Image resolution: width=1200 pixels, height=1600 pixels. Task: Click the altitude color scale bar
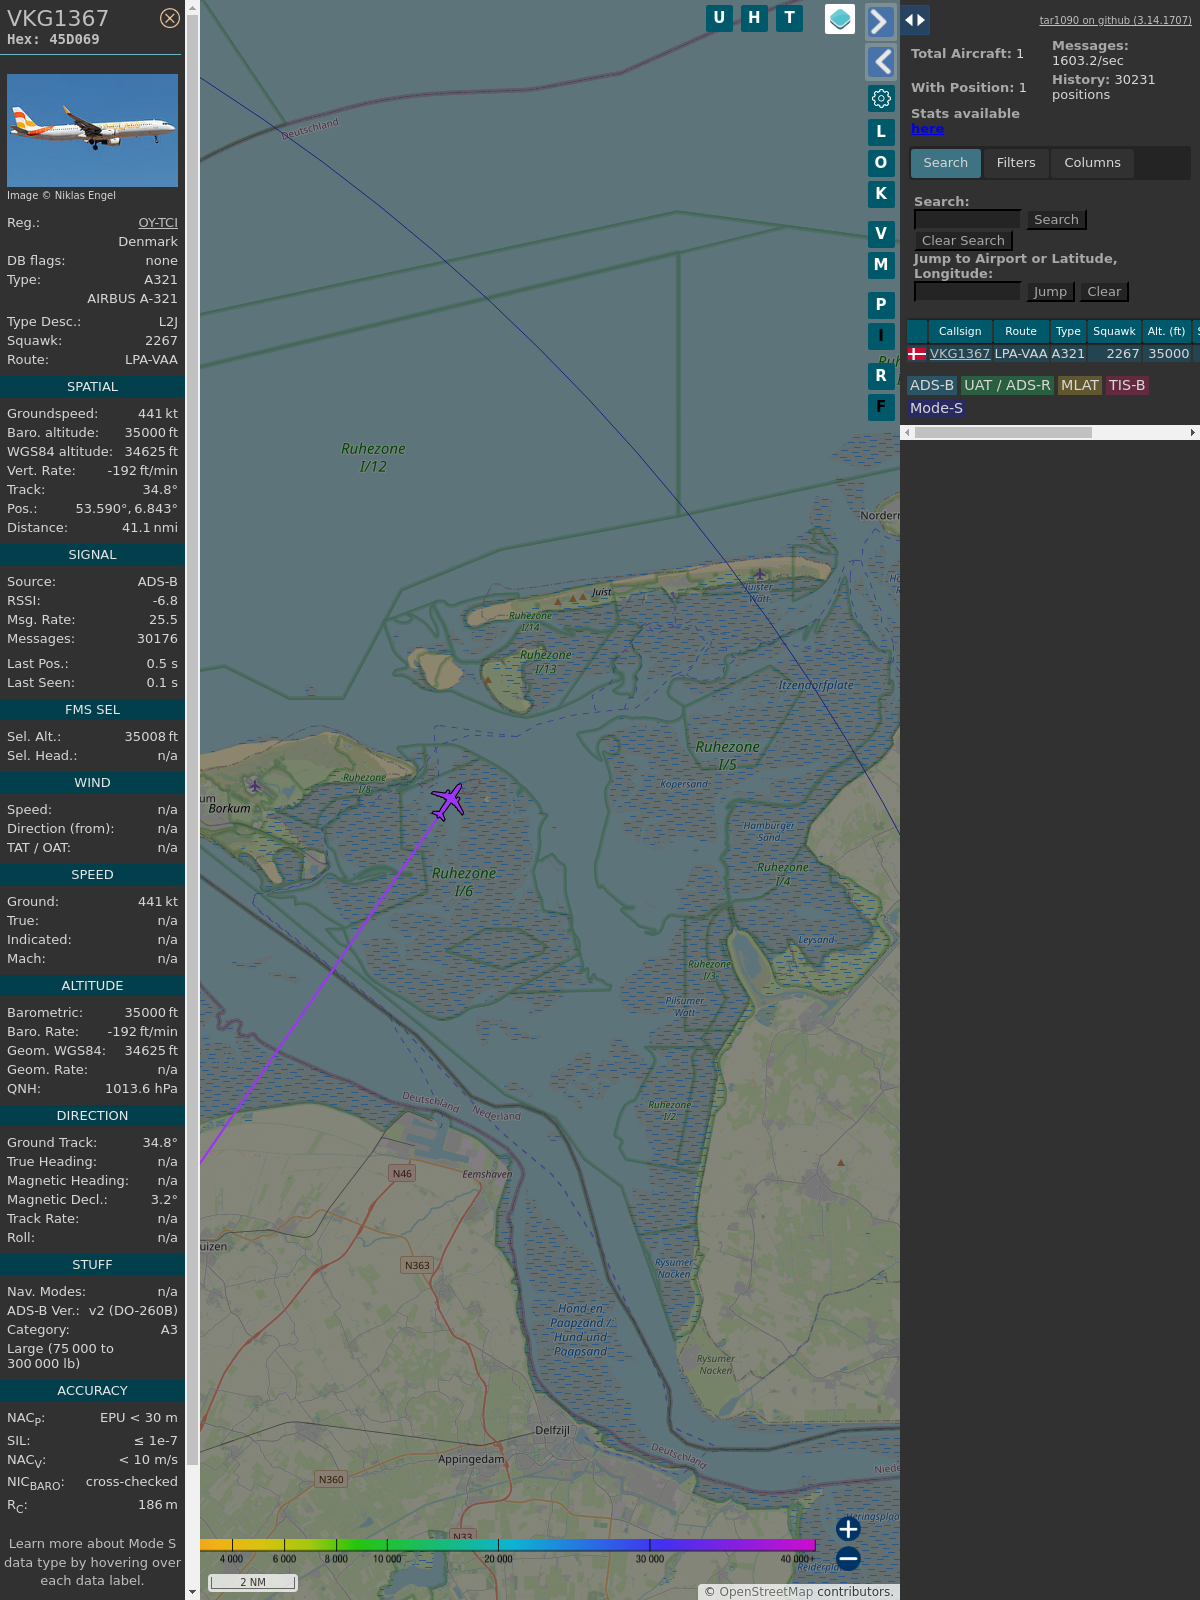508,1545
